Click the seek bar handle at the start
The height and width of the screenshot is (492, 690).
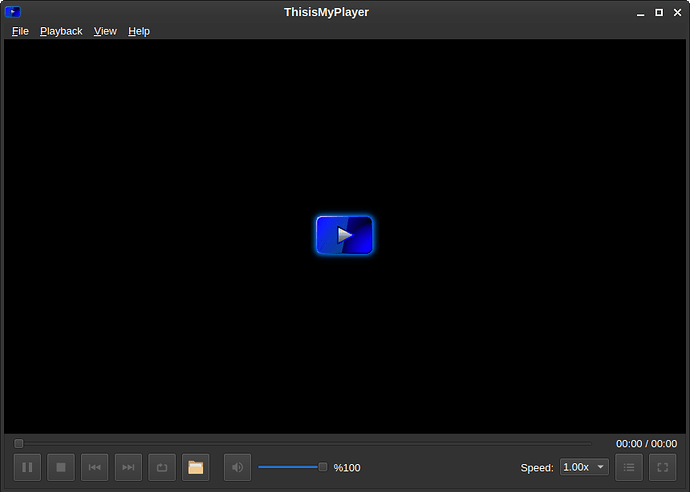click(x=18, y=444)
